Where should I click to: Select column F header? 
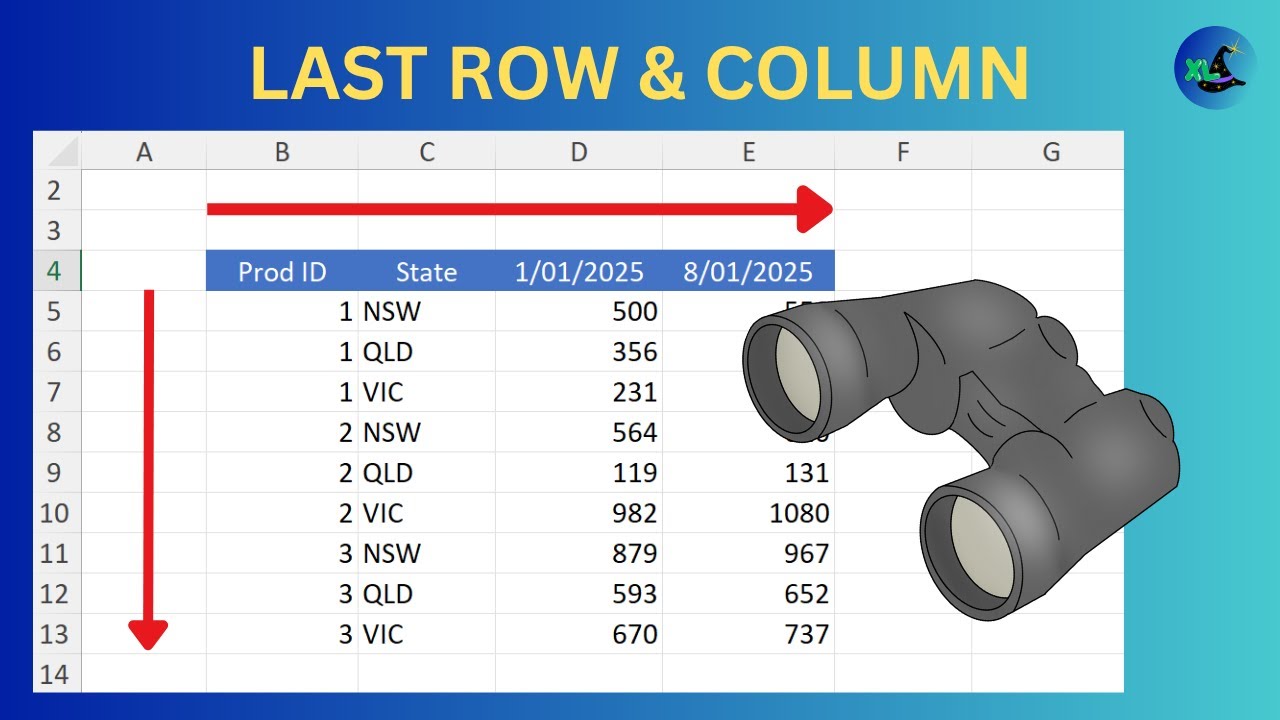[x=903, y=151]
